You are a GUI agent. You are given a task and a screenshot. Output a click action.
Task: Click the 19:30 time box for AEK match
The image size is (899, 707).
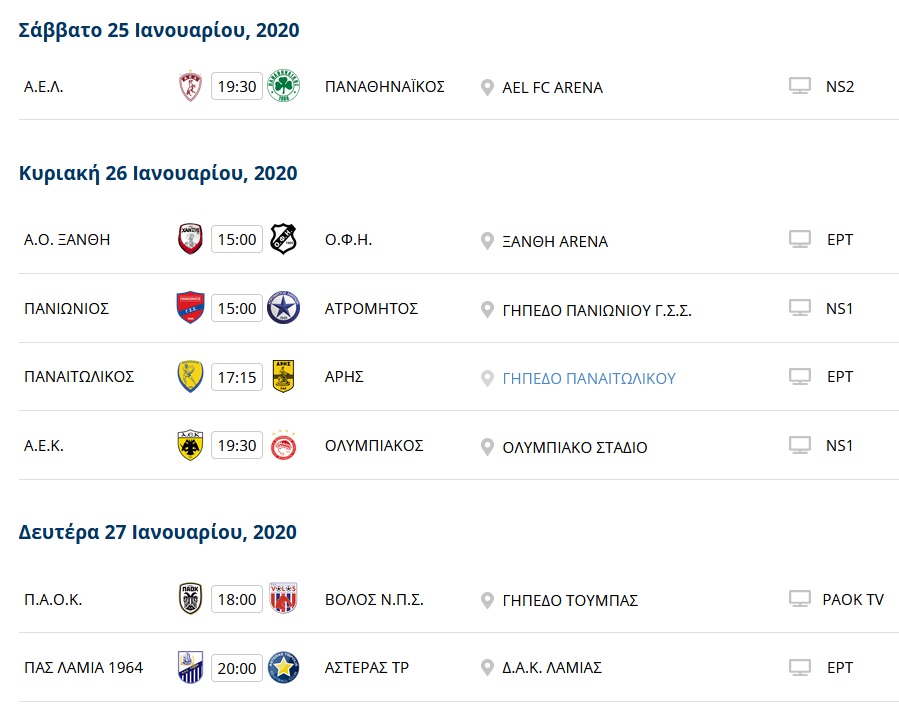(237, 446)
